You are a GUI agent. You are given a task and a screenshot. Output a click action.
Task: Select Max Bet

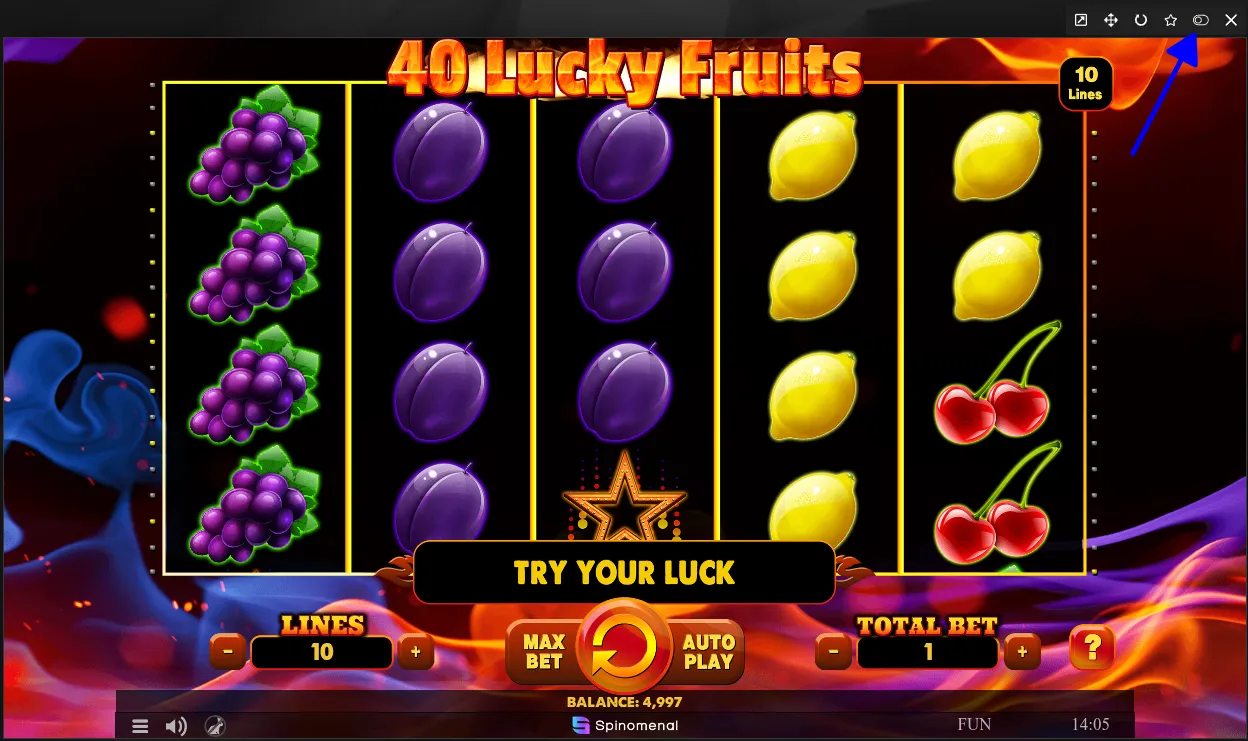point(544,651)
